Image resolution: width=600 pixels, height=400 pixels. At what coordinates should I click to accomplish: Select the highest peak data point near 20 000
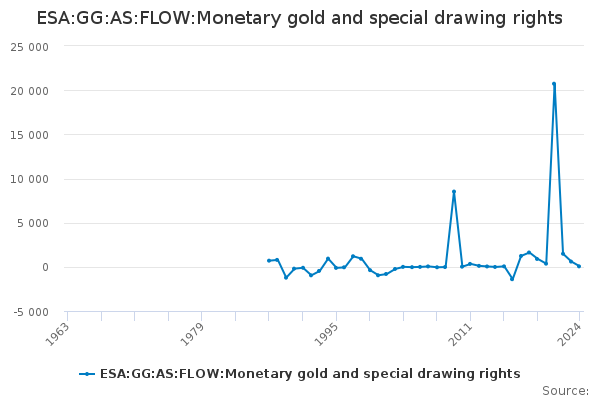[554, 84]
